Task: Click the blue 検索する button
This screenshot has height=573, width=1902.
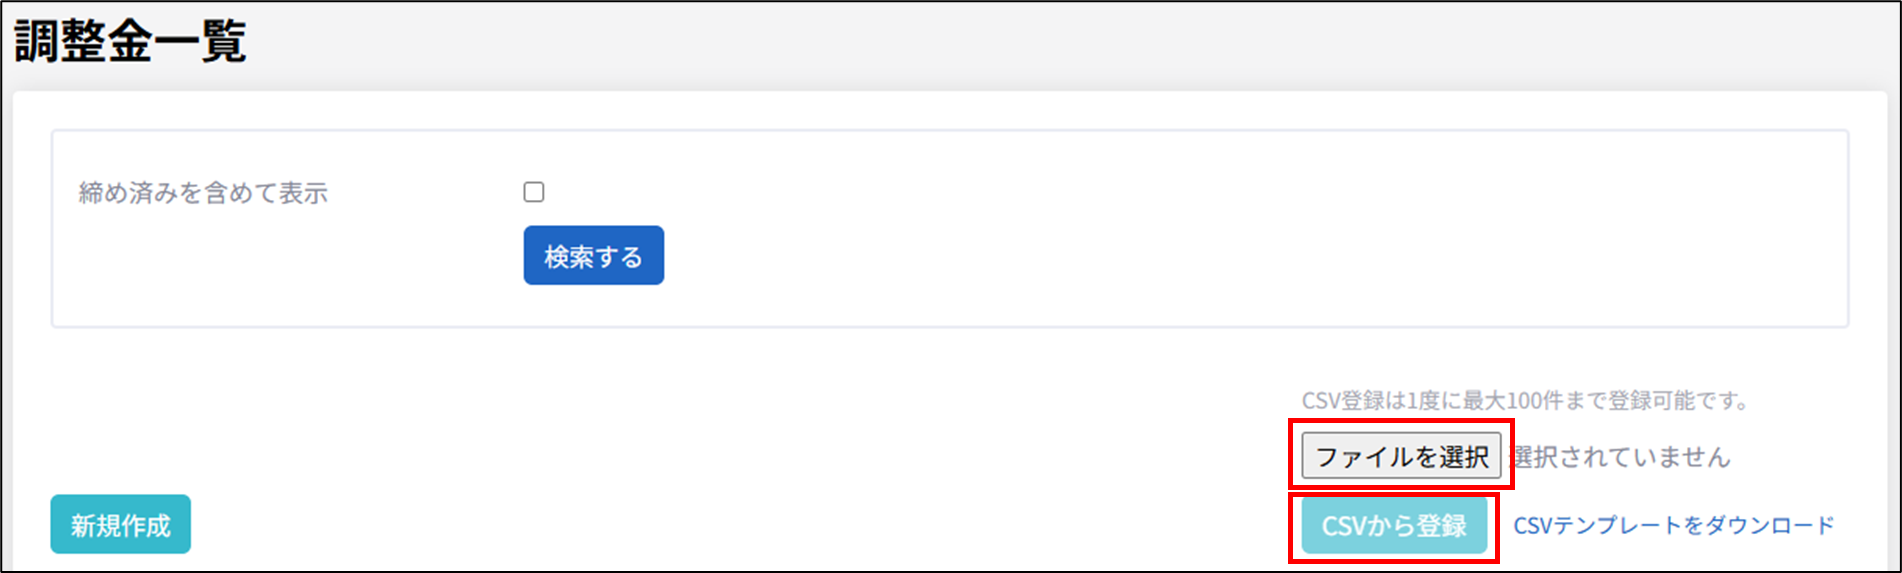Action: (593, 256)
